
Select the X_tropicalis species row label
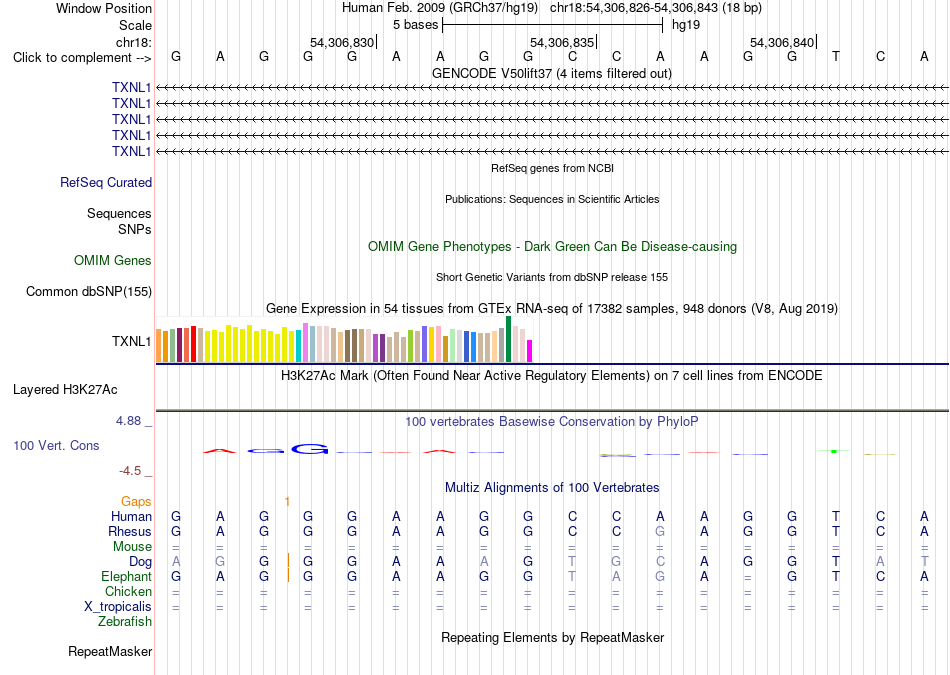[118, 607]
